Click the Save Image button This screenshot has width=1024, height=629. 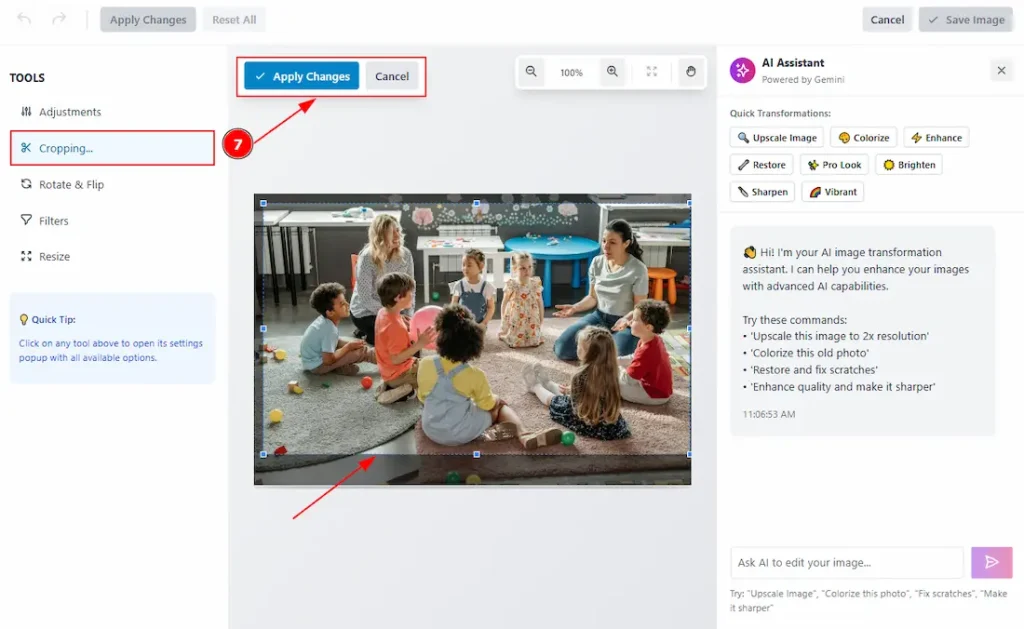[966, 20]
